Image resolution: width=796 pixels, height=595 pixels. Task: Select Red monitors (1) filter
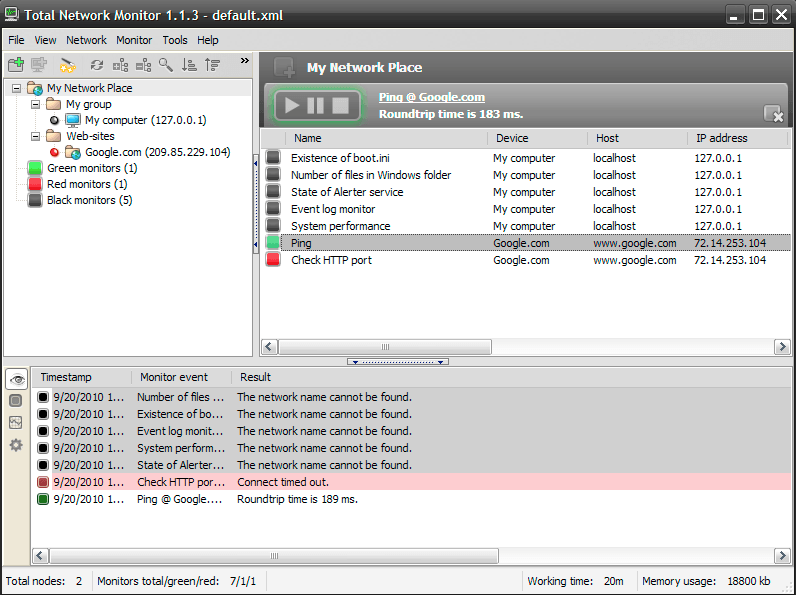coord(87,184)
